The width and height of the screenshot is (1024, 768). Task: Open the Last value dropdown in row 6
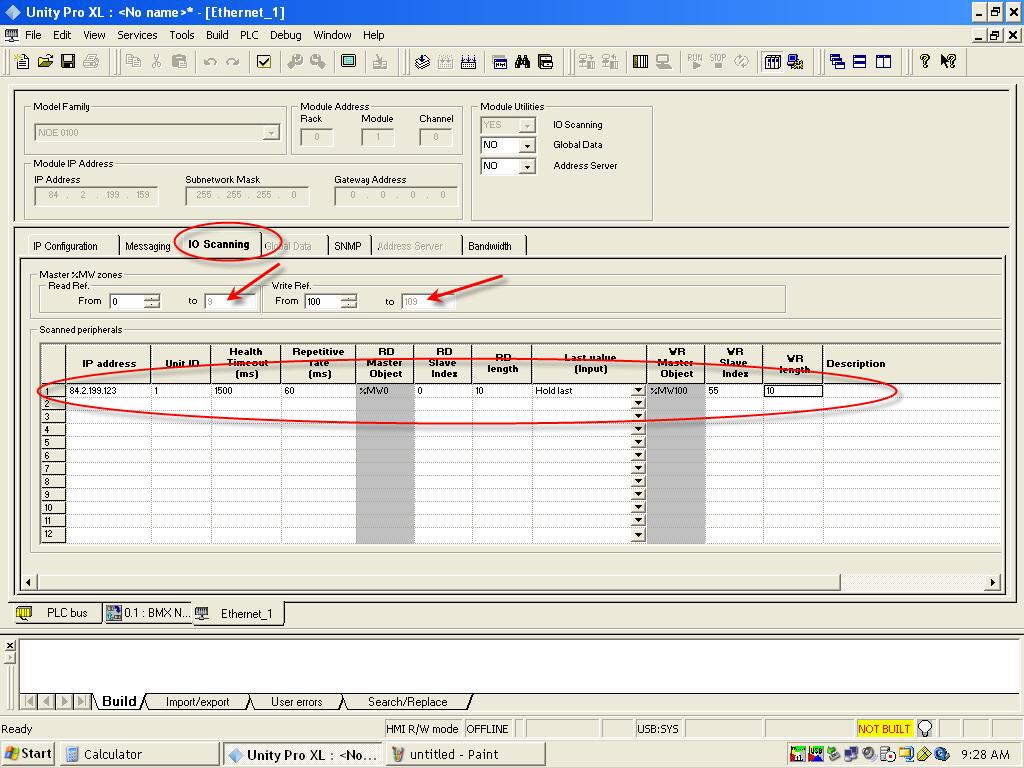pyautogui.click(x=638, y=456)
